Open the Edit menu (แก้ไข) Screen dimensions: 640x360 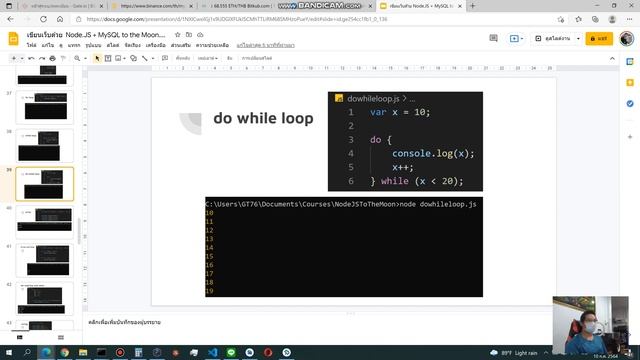click(48, 45)
